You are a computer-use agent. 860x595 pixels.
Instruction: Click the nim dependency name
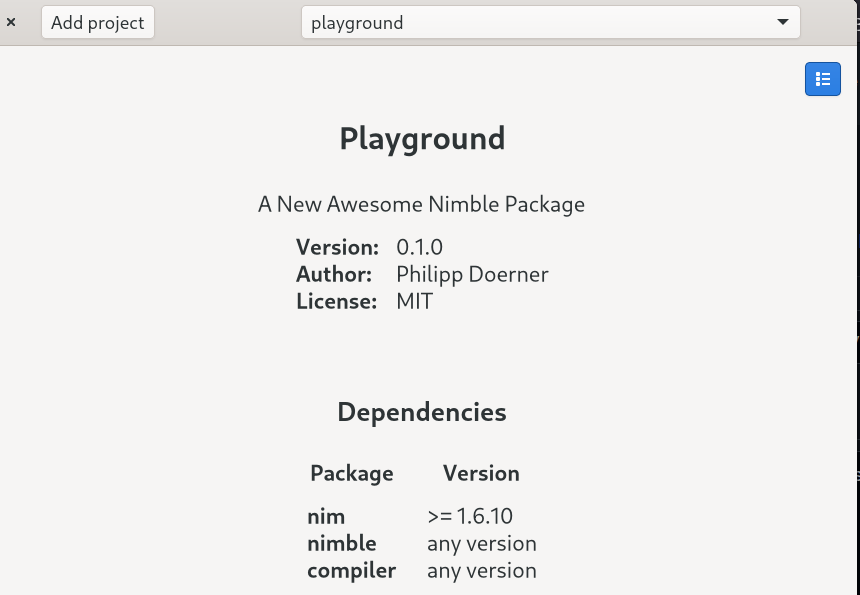[x=326, y=517]
